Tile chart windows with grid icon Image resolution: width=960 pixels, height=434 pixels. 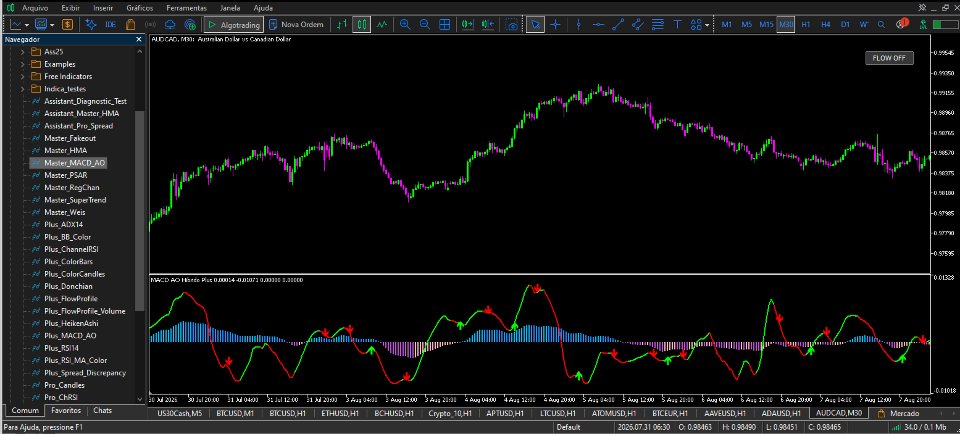coord(445,24)
